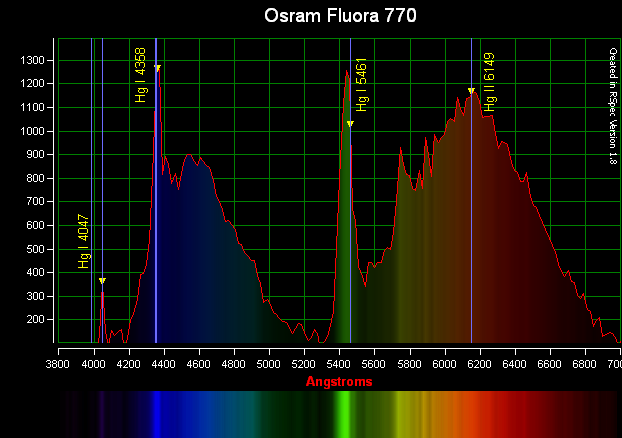Click the 6200 x-axis value
Viewport: 622px width, 438px height.
480,364
